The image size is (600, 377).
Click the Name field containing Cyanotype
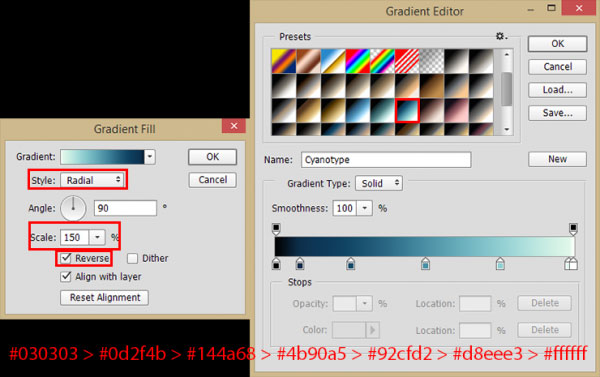(x=386, y=160)
